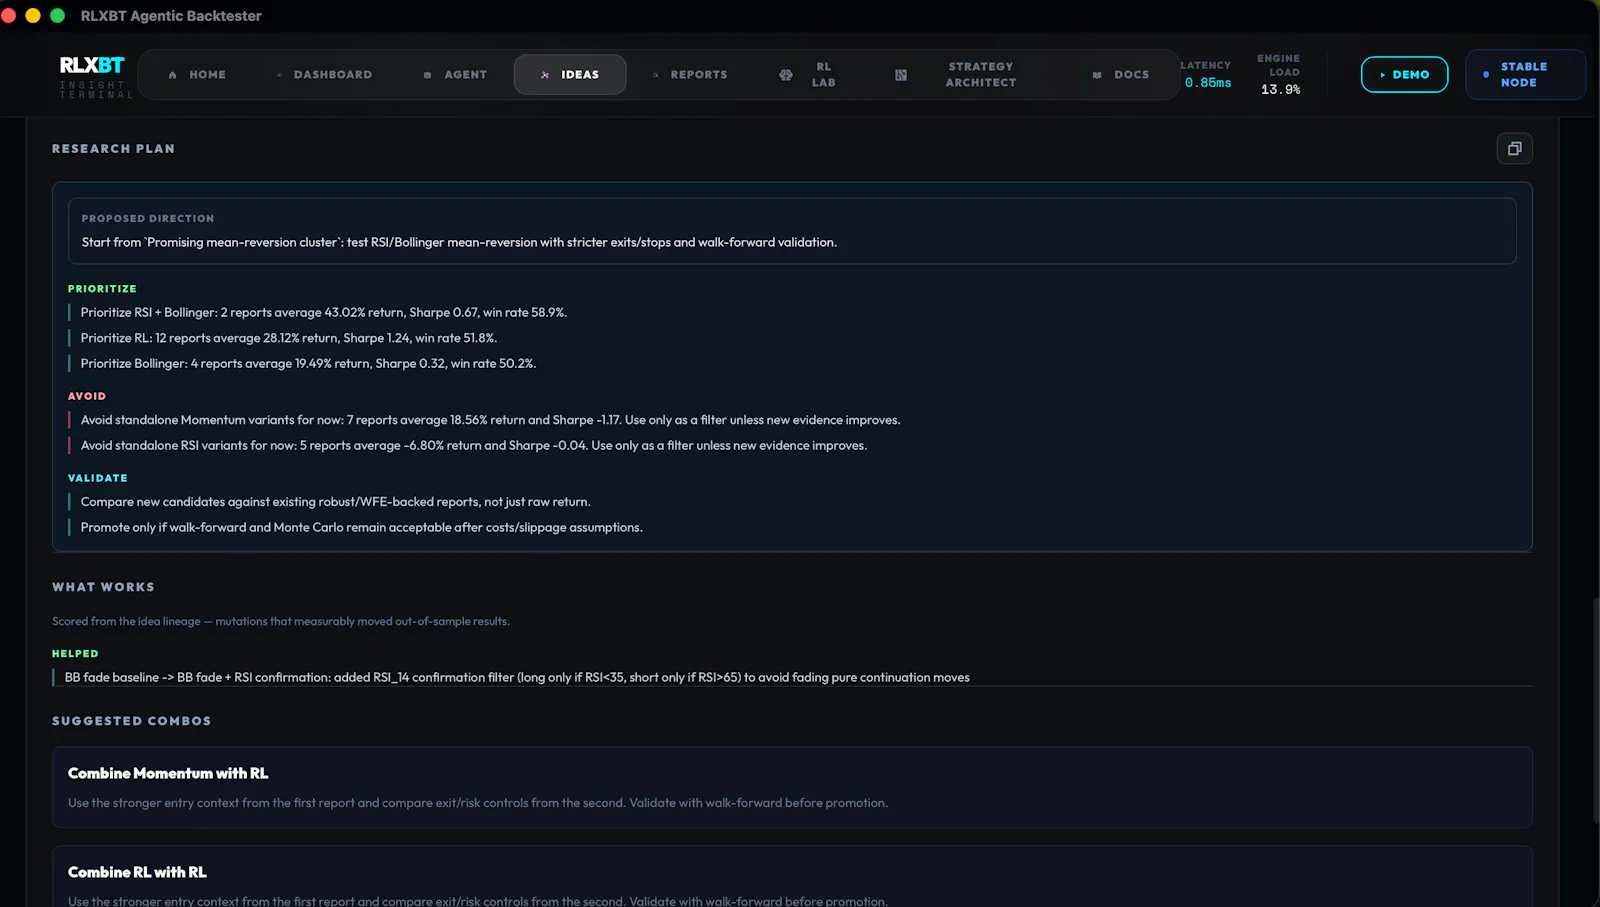Select the Proposed Direction description text

459,242
